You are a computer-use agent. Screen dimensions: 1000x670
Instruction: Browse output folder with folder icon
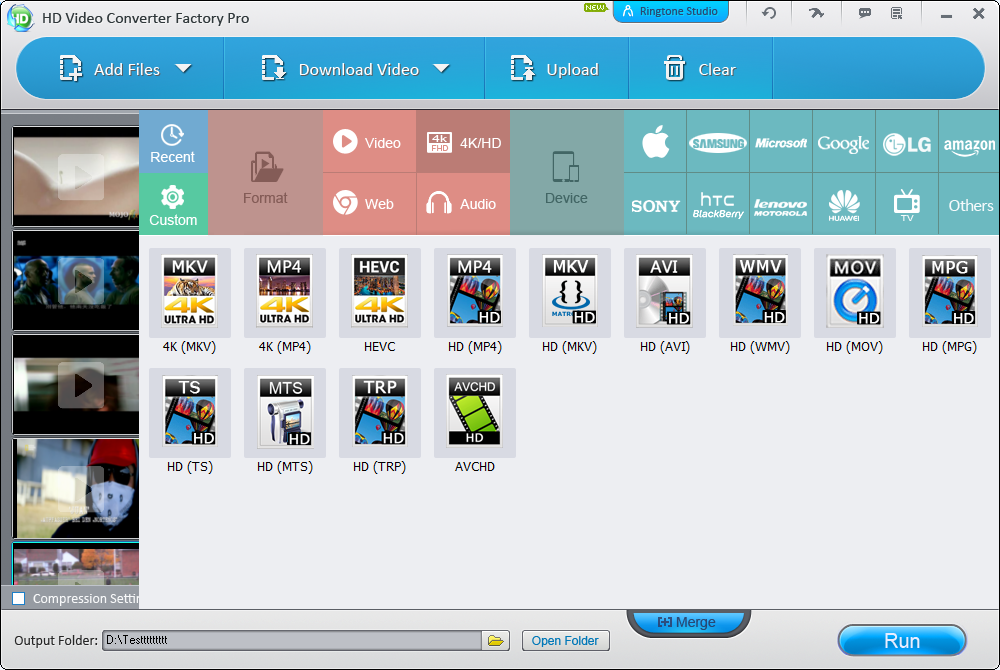496,641
